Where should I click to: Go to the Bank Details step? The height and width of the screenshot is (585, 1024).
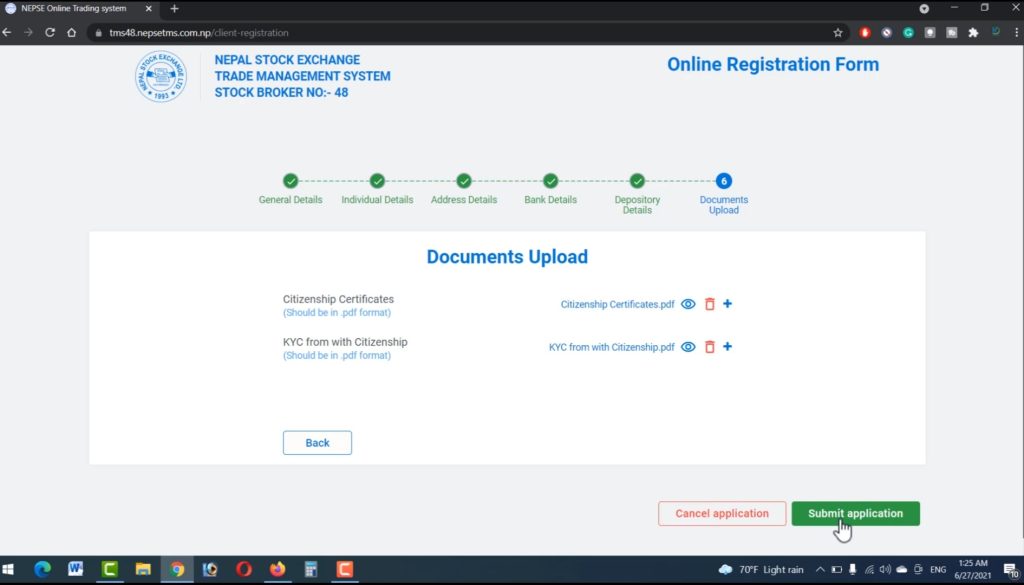(551, 189)
